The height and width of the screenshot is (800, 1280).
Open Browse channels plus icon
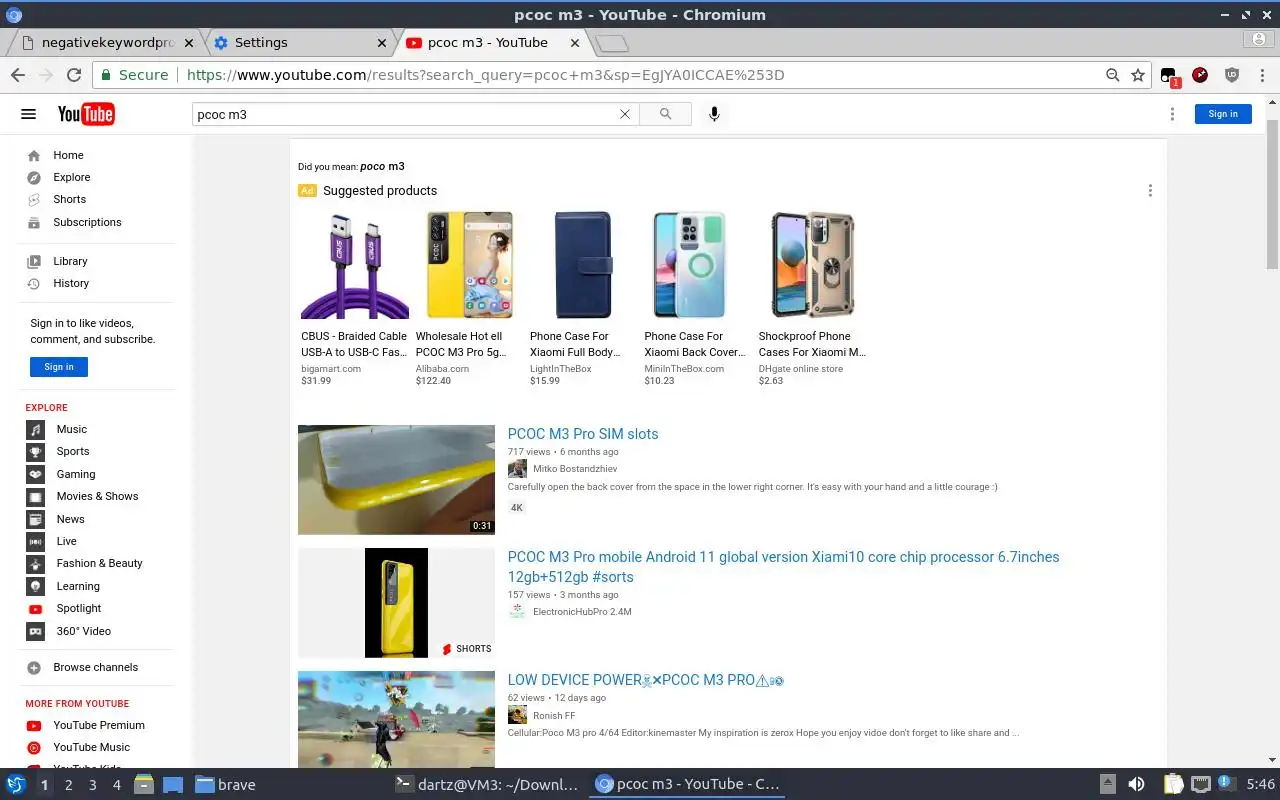pyautogui.click(x=34, y=667)
